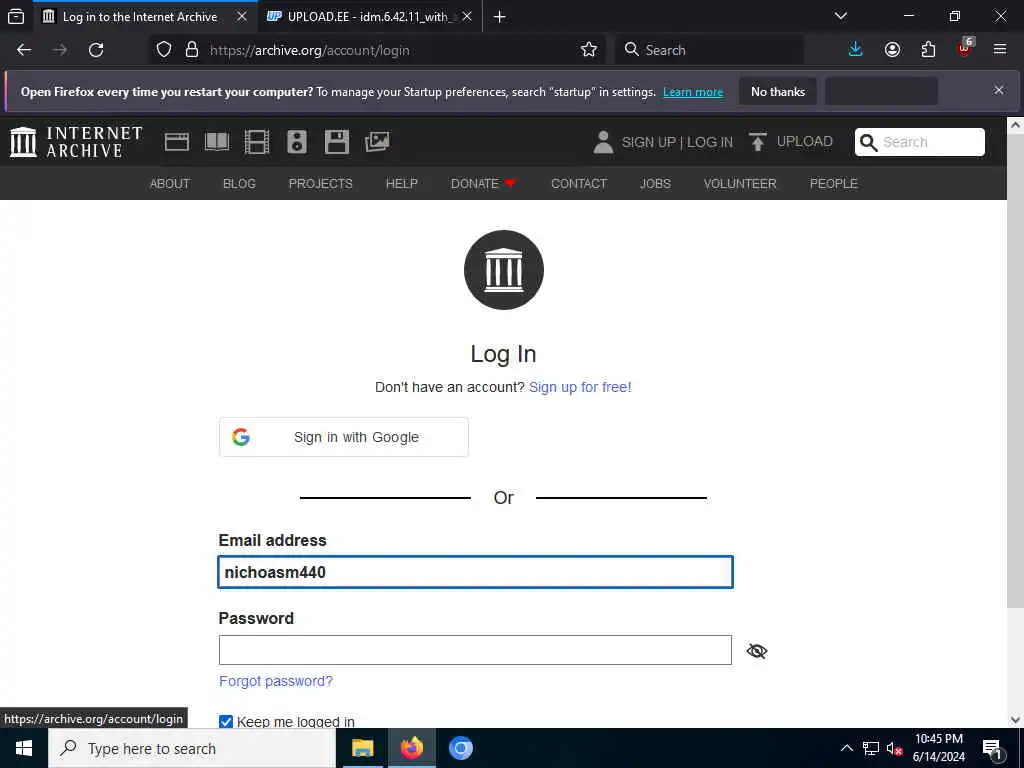Click SIGN UP in the header

click(648, 142)
